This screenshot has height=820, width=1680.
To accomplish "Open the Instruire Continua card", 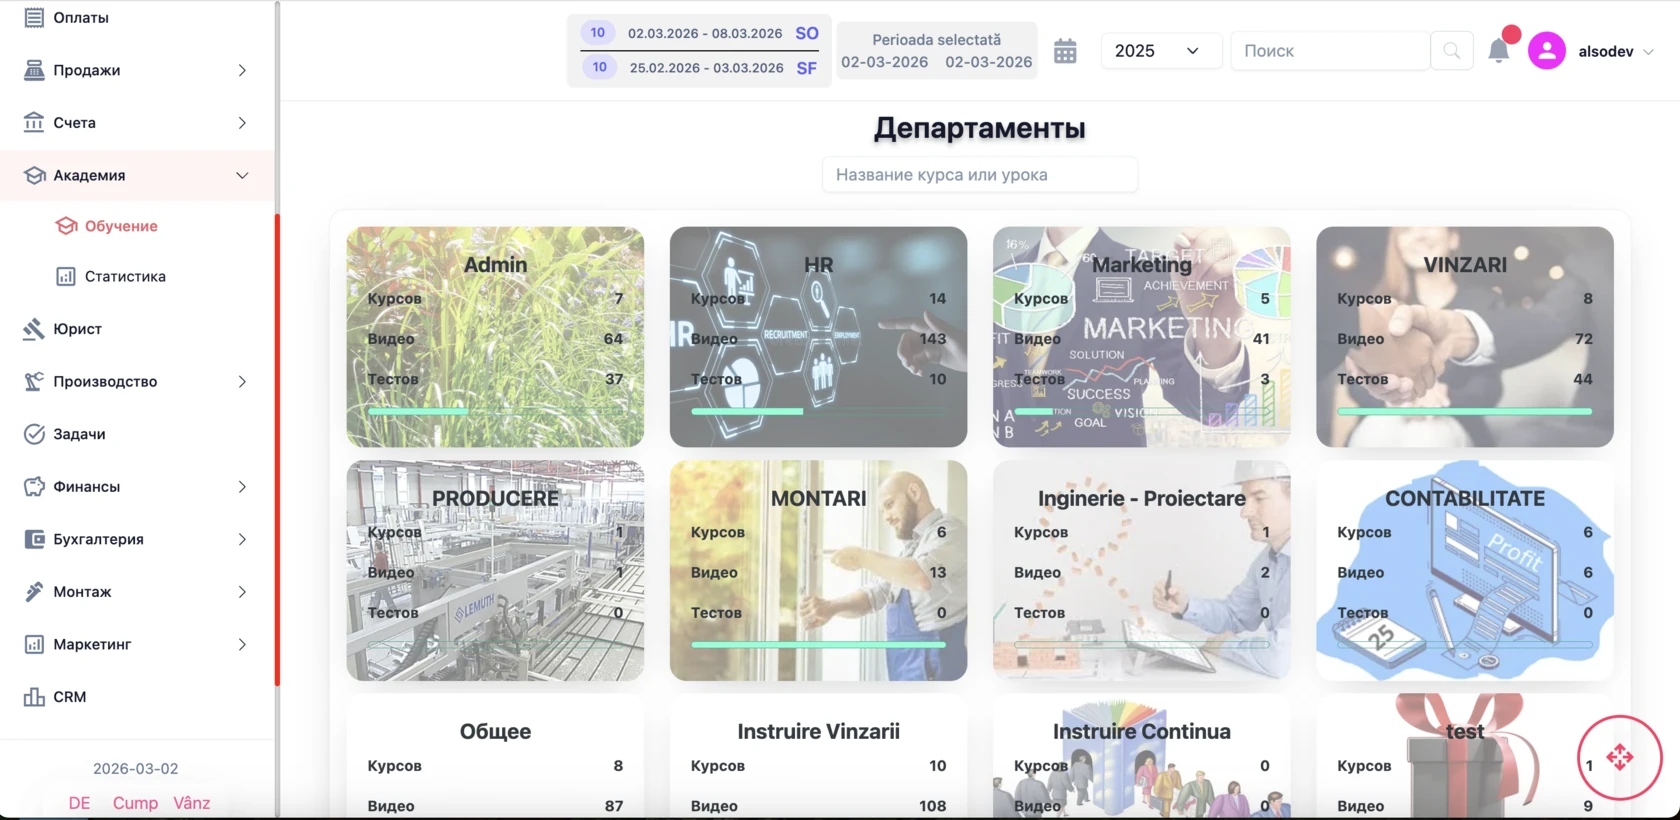I will tap(1142, 757).
